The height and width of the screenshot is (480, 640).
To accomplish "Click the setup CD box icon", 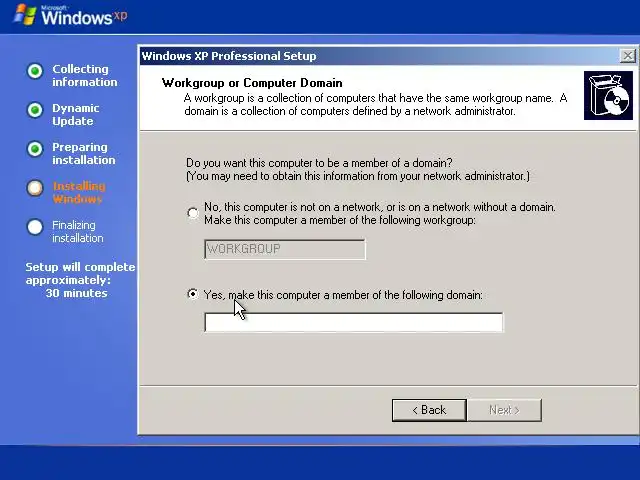I will pos(608,96).
